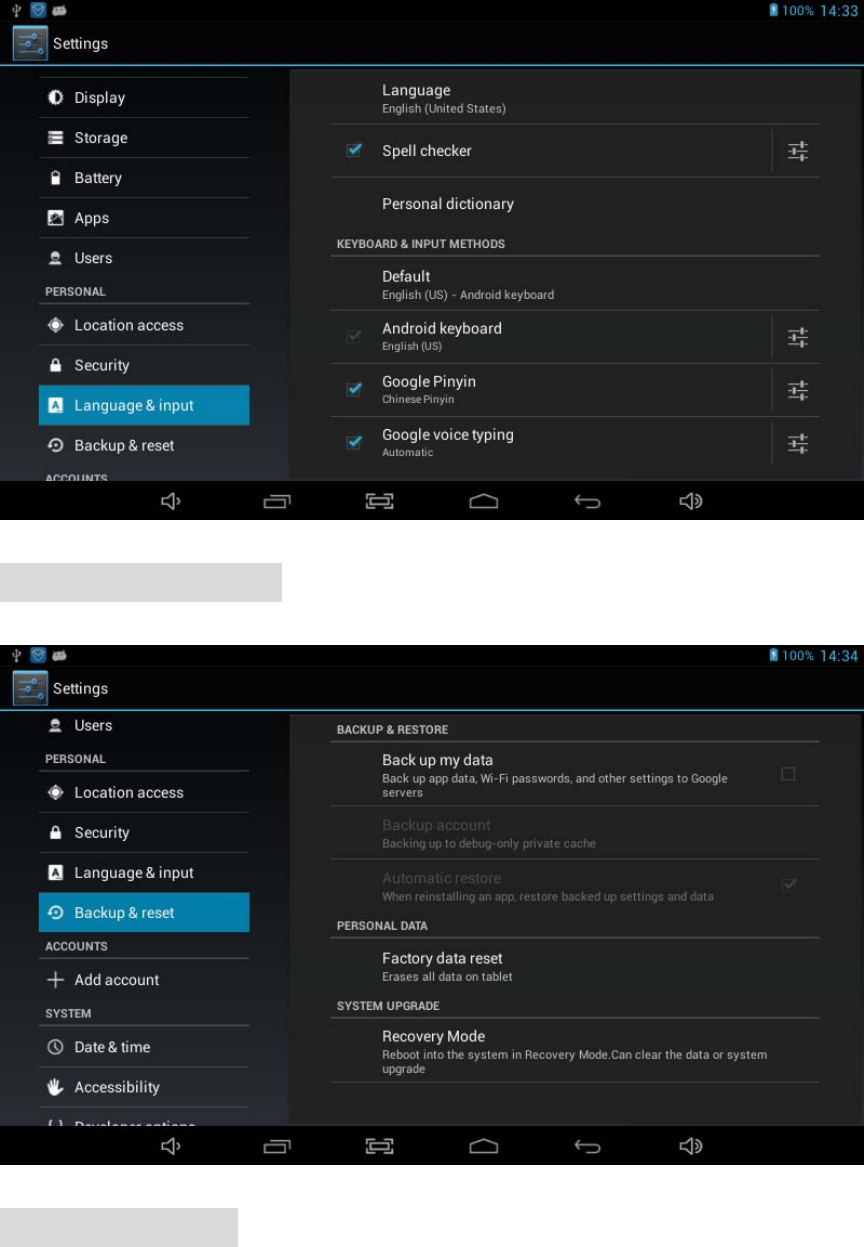
Task: Open the Default keyboard chooser
Action: [575, 284]
